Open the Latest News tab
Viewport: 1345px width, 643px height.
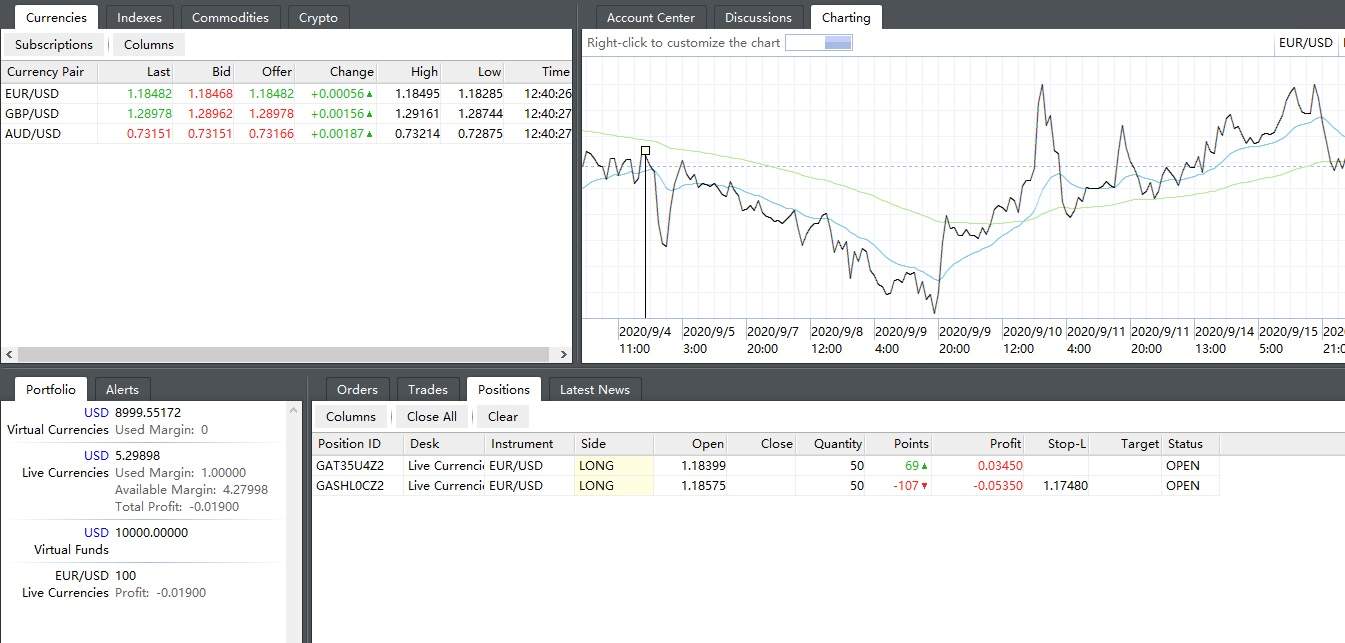594,389
